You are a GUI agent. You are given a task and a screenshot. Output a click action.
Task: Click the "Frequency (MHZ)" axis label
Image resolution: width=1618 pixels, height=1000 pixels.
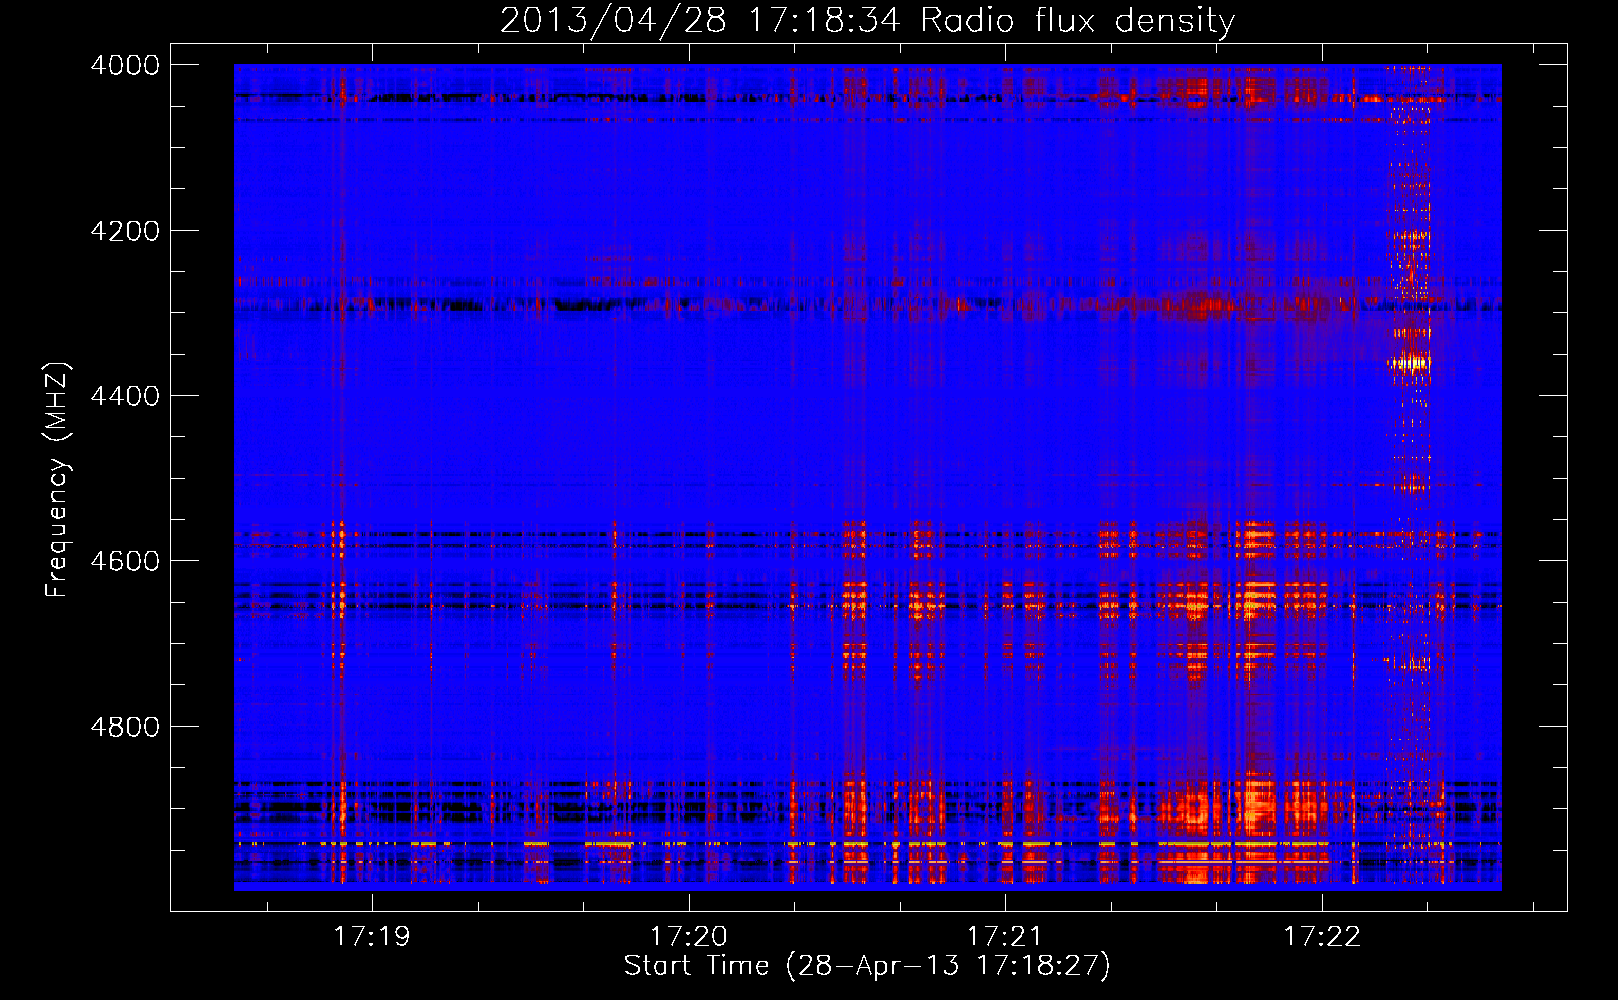point(57,480)
